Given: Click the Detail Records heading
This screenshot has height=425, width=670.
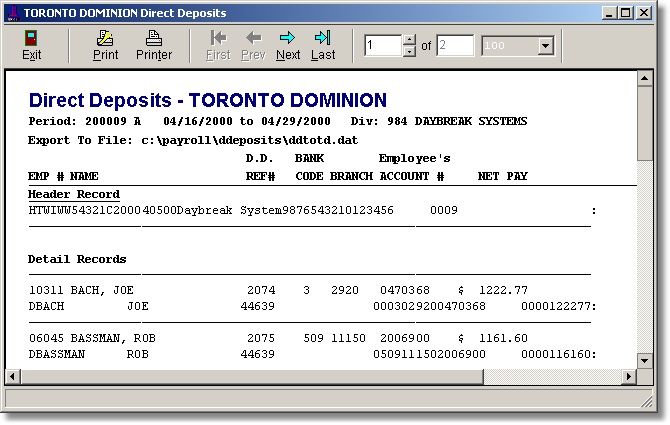Looking at the screenshot, I should tap(77, 259).
